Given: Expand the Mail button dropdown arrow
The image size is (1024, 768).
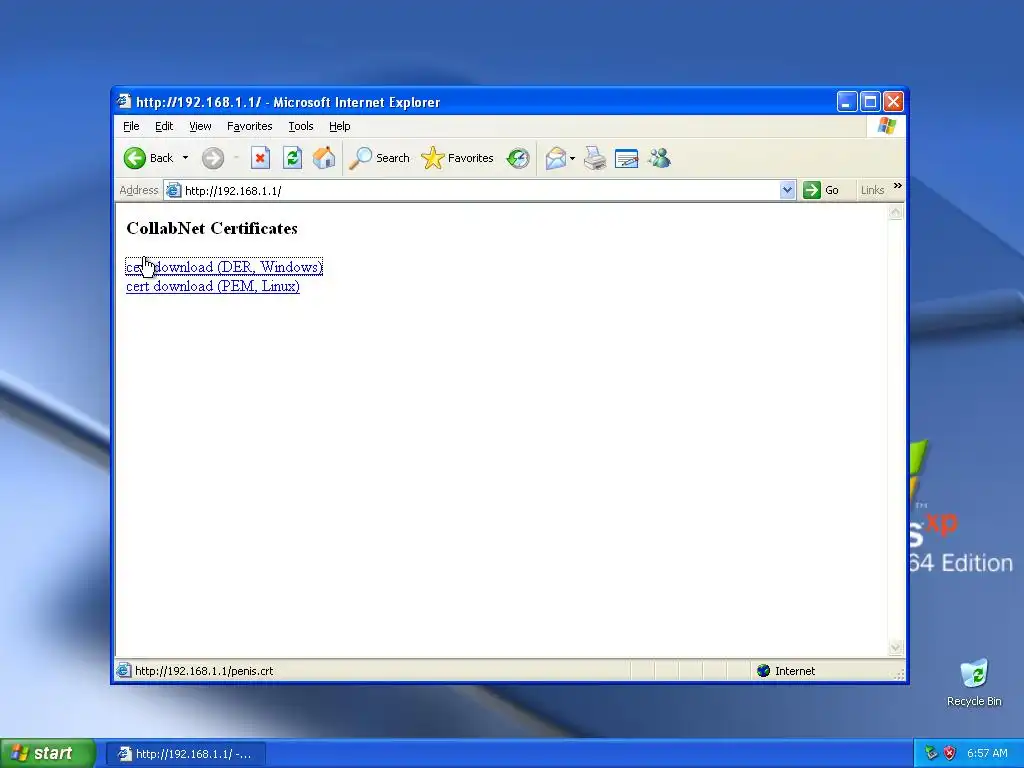Looking at the screenshot, I should (573, 158).
